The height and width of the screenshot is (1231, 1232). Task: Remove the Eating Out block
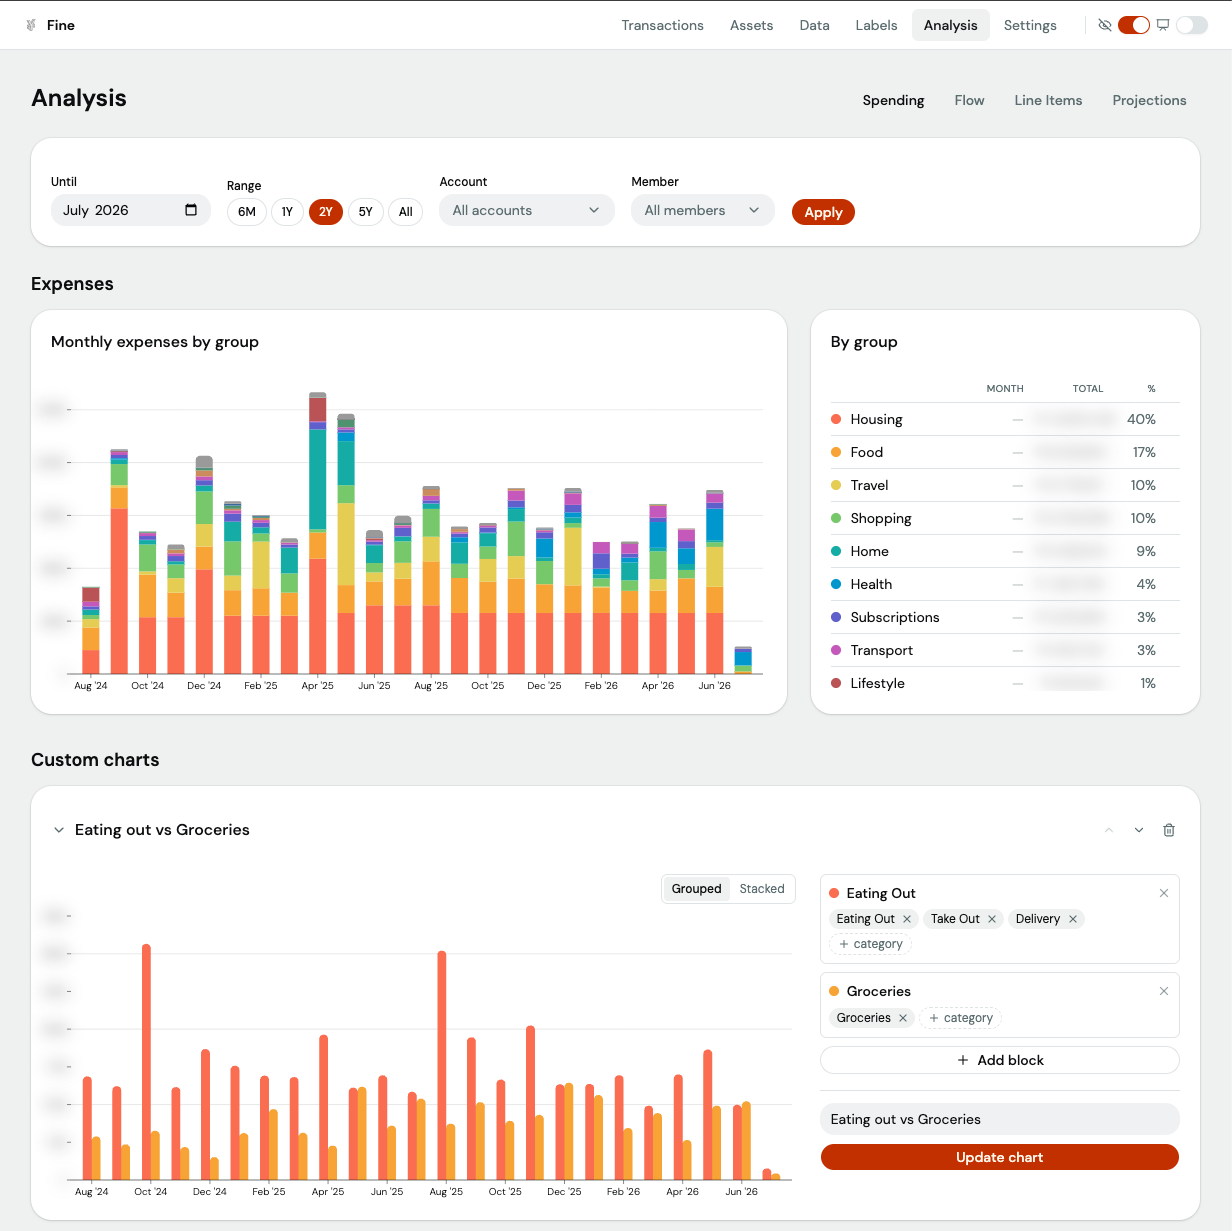[x=1164, y=893]
